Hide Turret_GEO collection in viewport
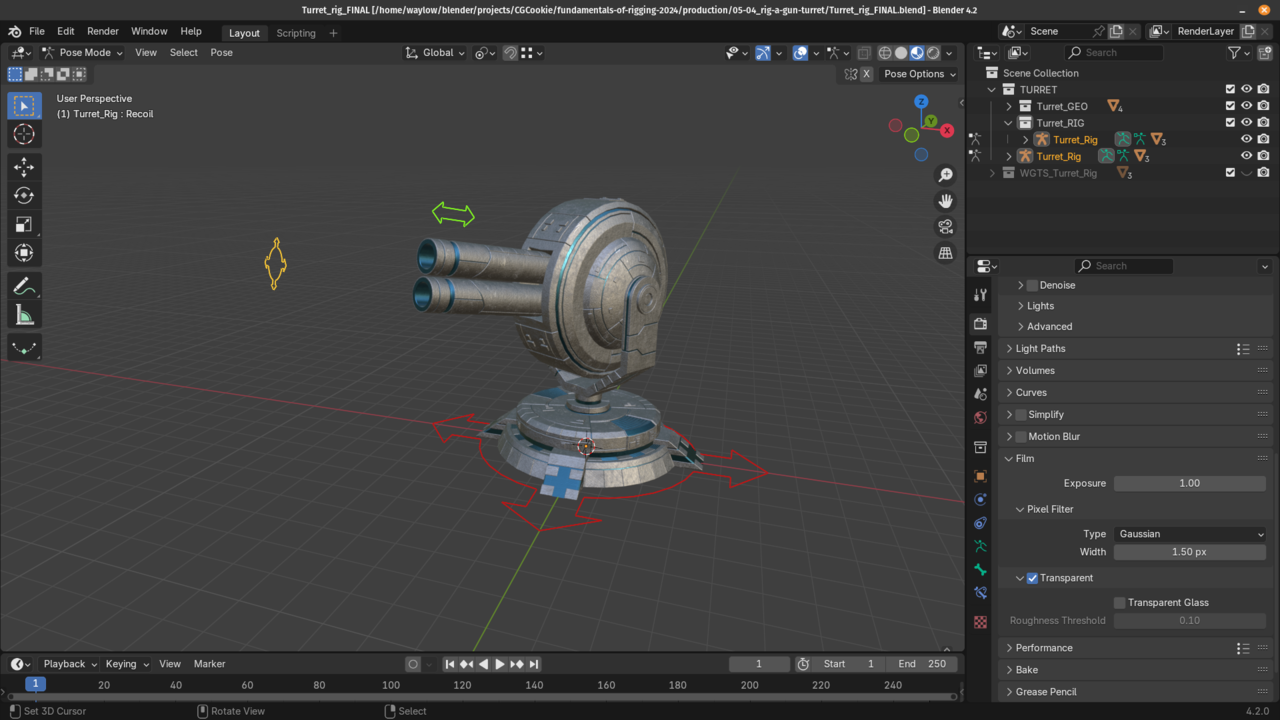The height and width of the screenshot is (720, 1280). coord(1246,106)
